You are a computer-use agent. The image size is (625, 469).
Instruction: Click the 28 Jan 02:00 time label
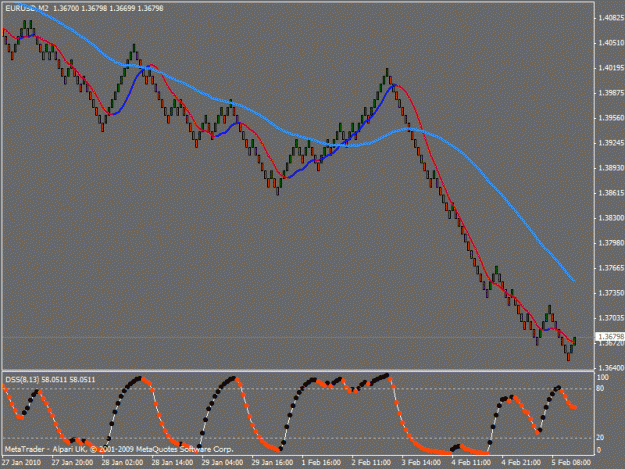pyautogui.click(x=122, y=463)
